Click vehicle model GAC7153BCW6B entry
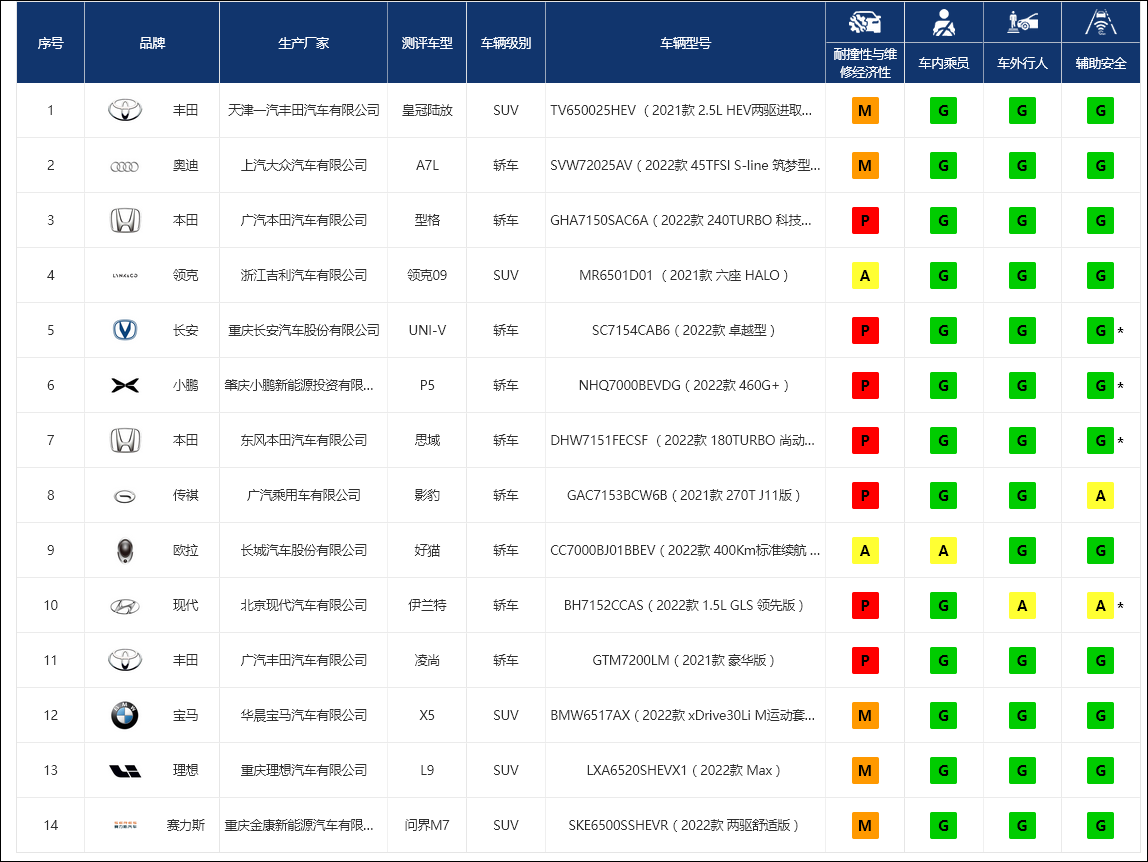The height and width of the screenshot is (862, 1148). pos(683,496)
